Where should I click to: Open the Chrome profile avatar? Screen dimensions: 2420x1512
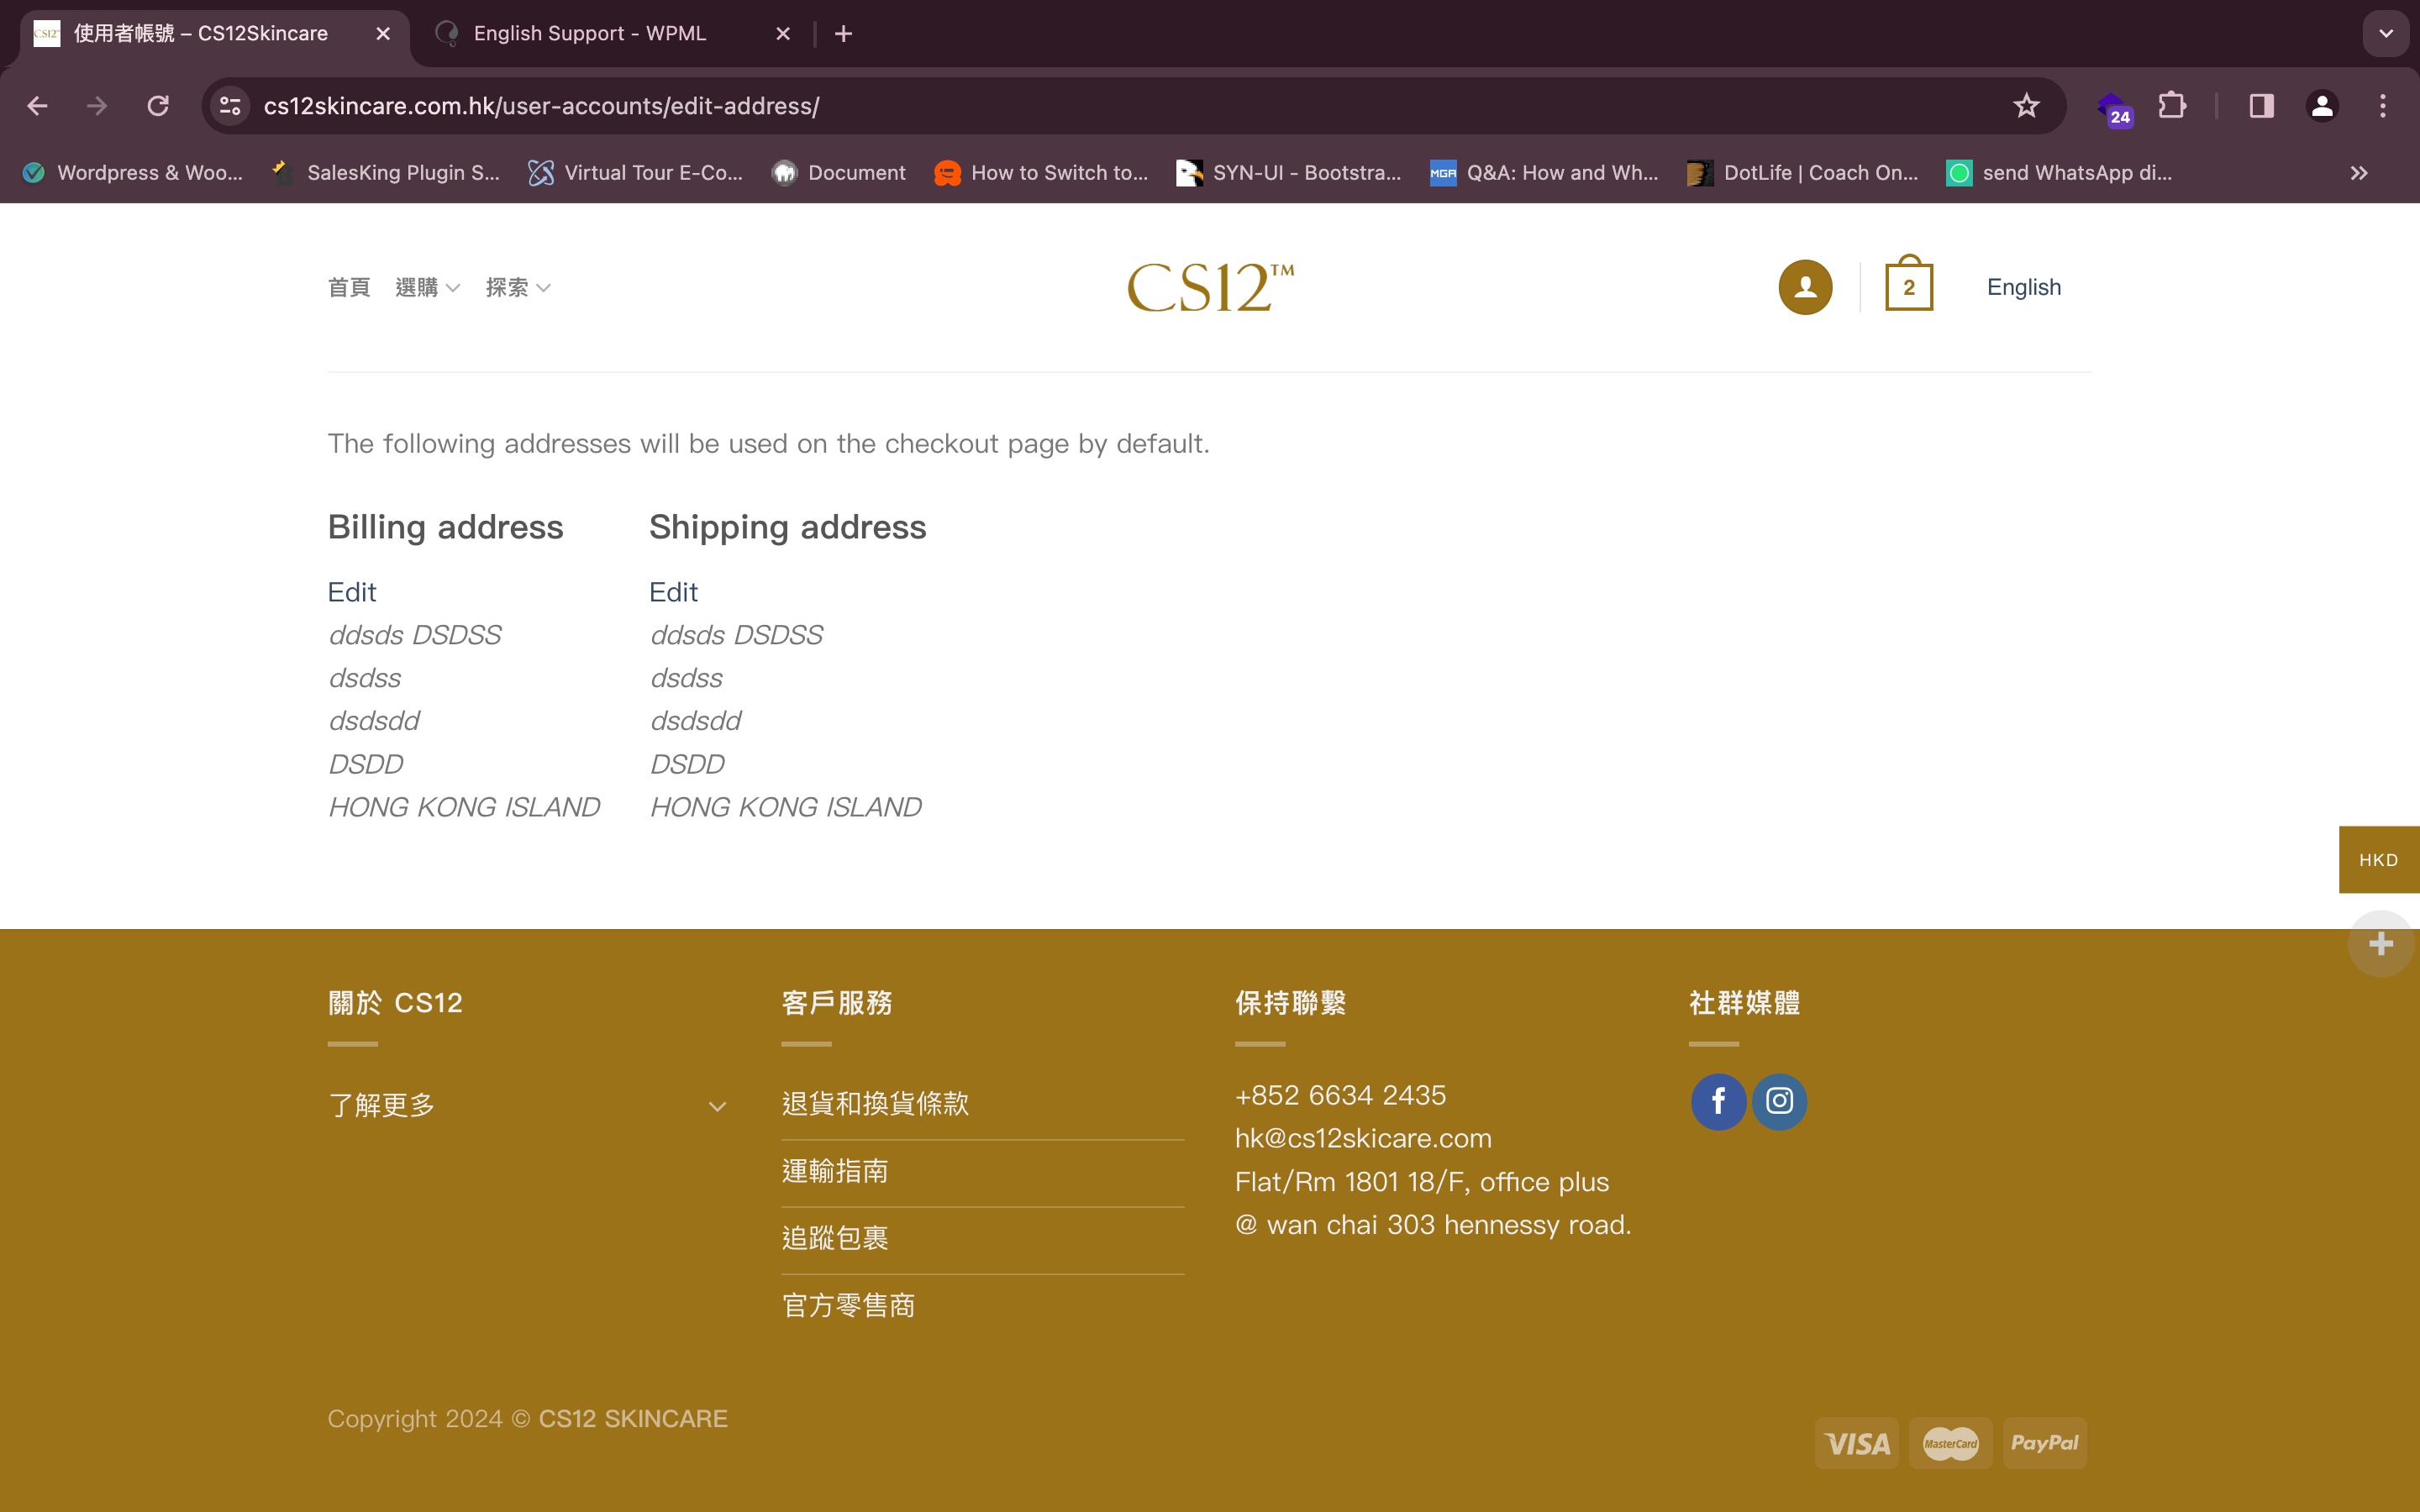pyautogui.click(x=2322, y=106)
